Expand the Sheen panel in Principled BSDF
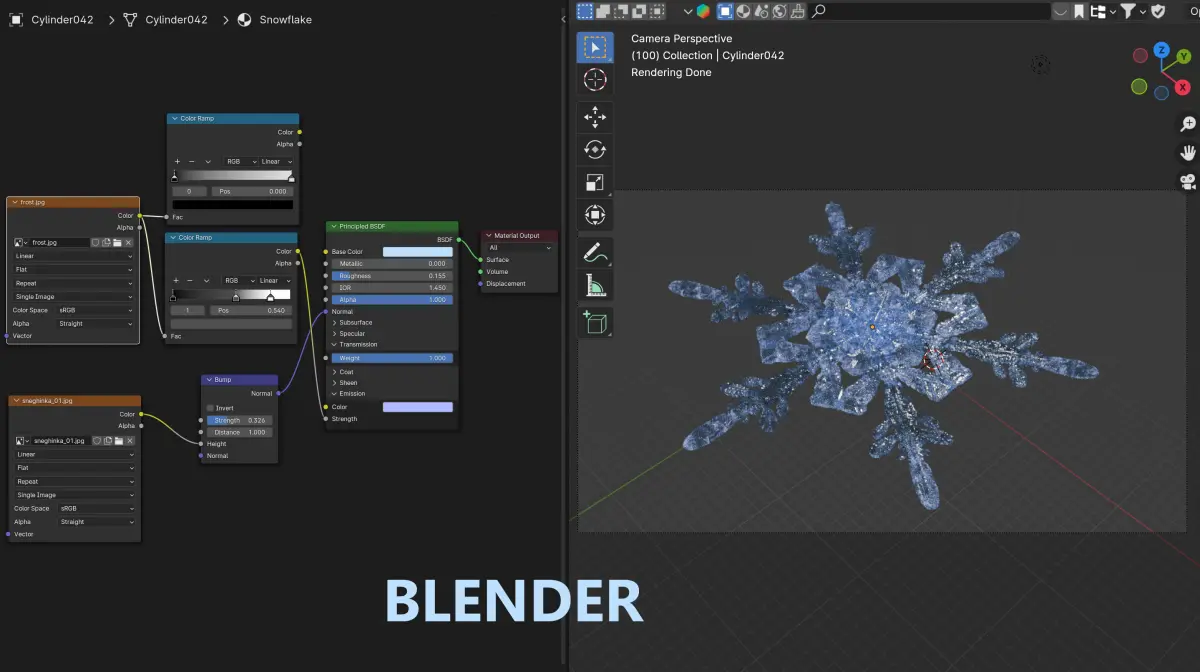Viewport: 1200px width, 672px height. [346, 382]
